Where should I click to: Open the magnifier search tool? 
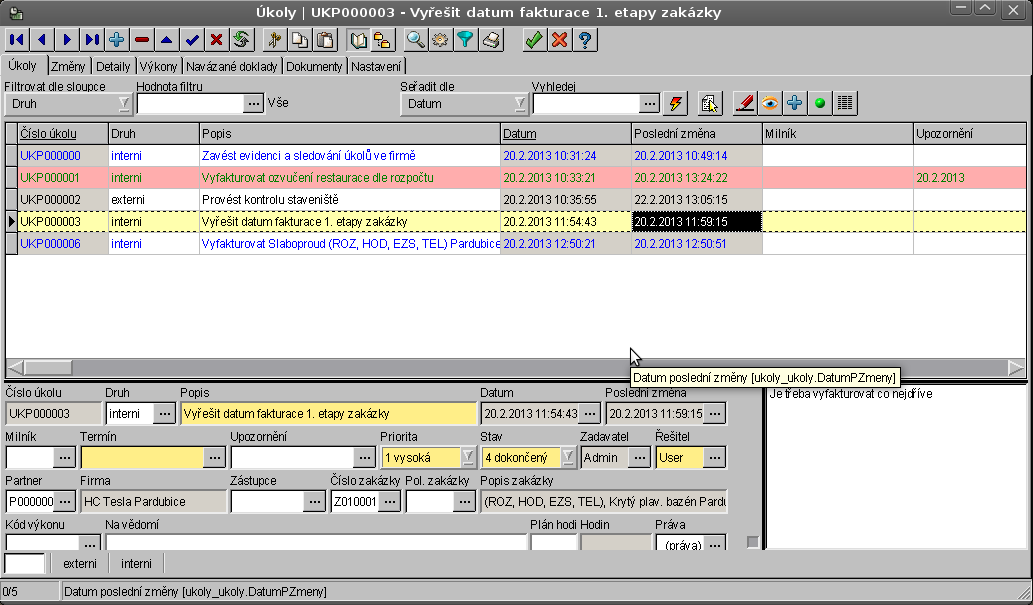coord(415,40)
